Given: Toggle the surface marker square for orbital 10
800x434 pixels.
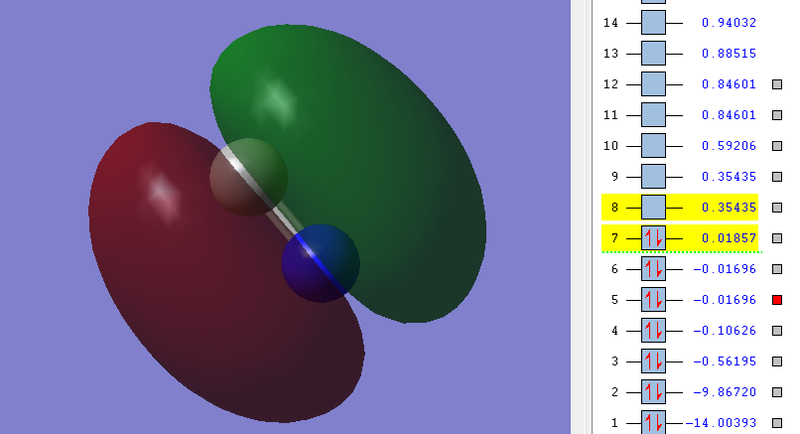Looking at the screenshot, I should 777,146.
